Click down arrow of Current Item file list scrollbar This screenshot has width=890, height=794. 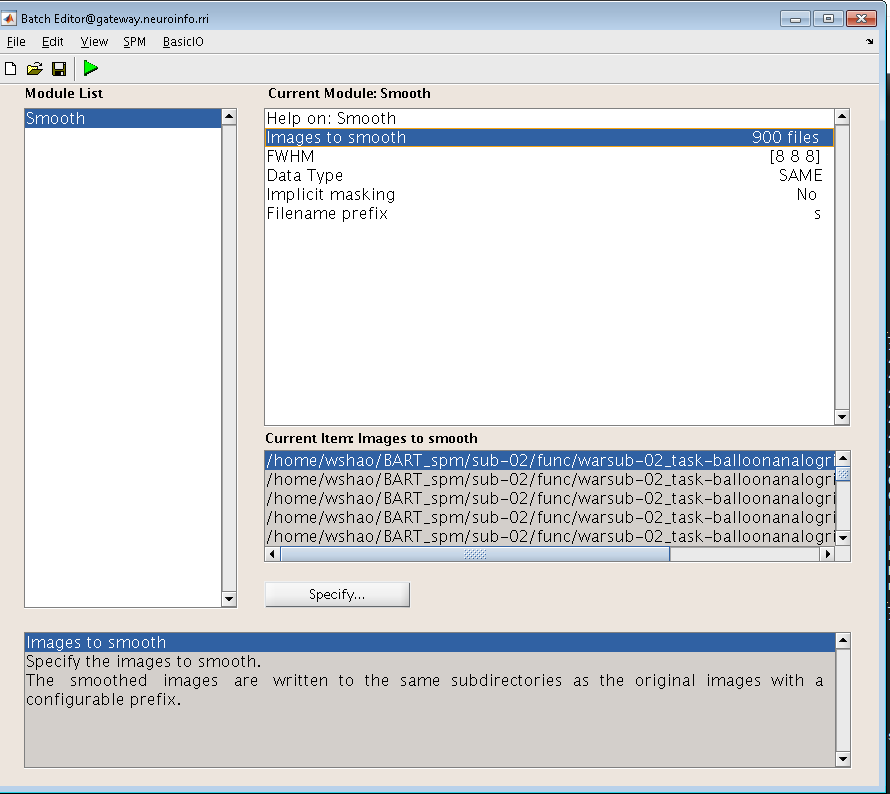pos(843,537)
